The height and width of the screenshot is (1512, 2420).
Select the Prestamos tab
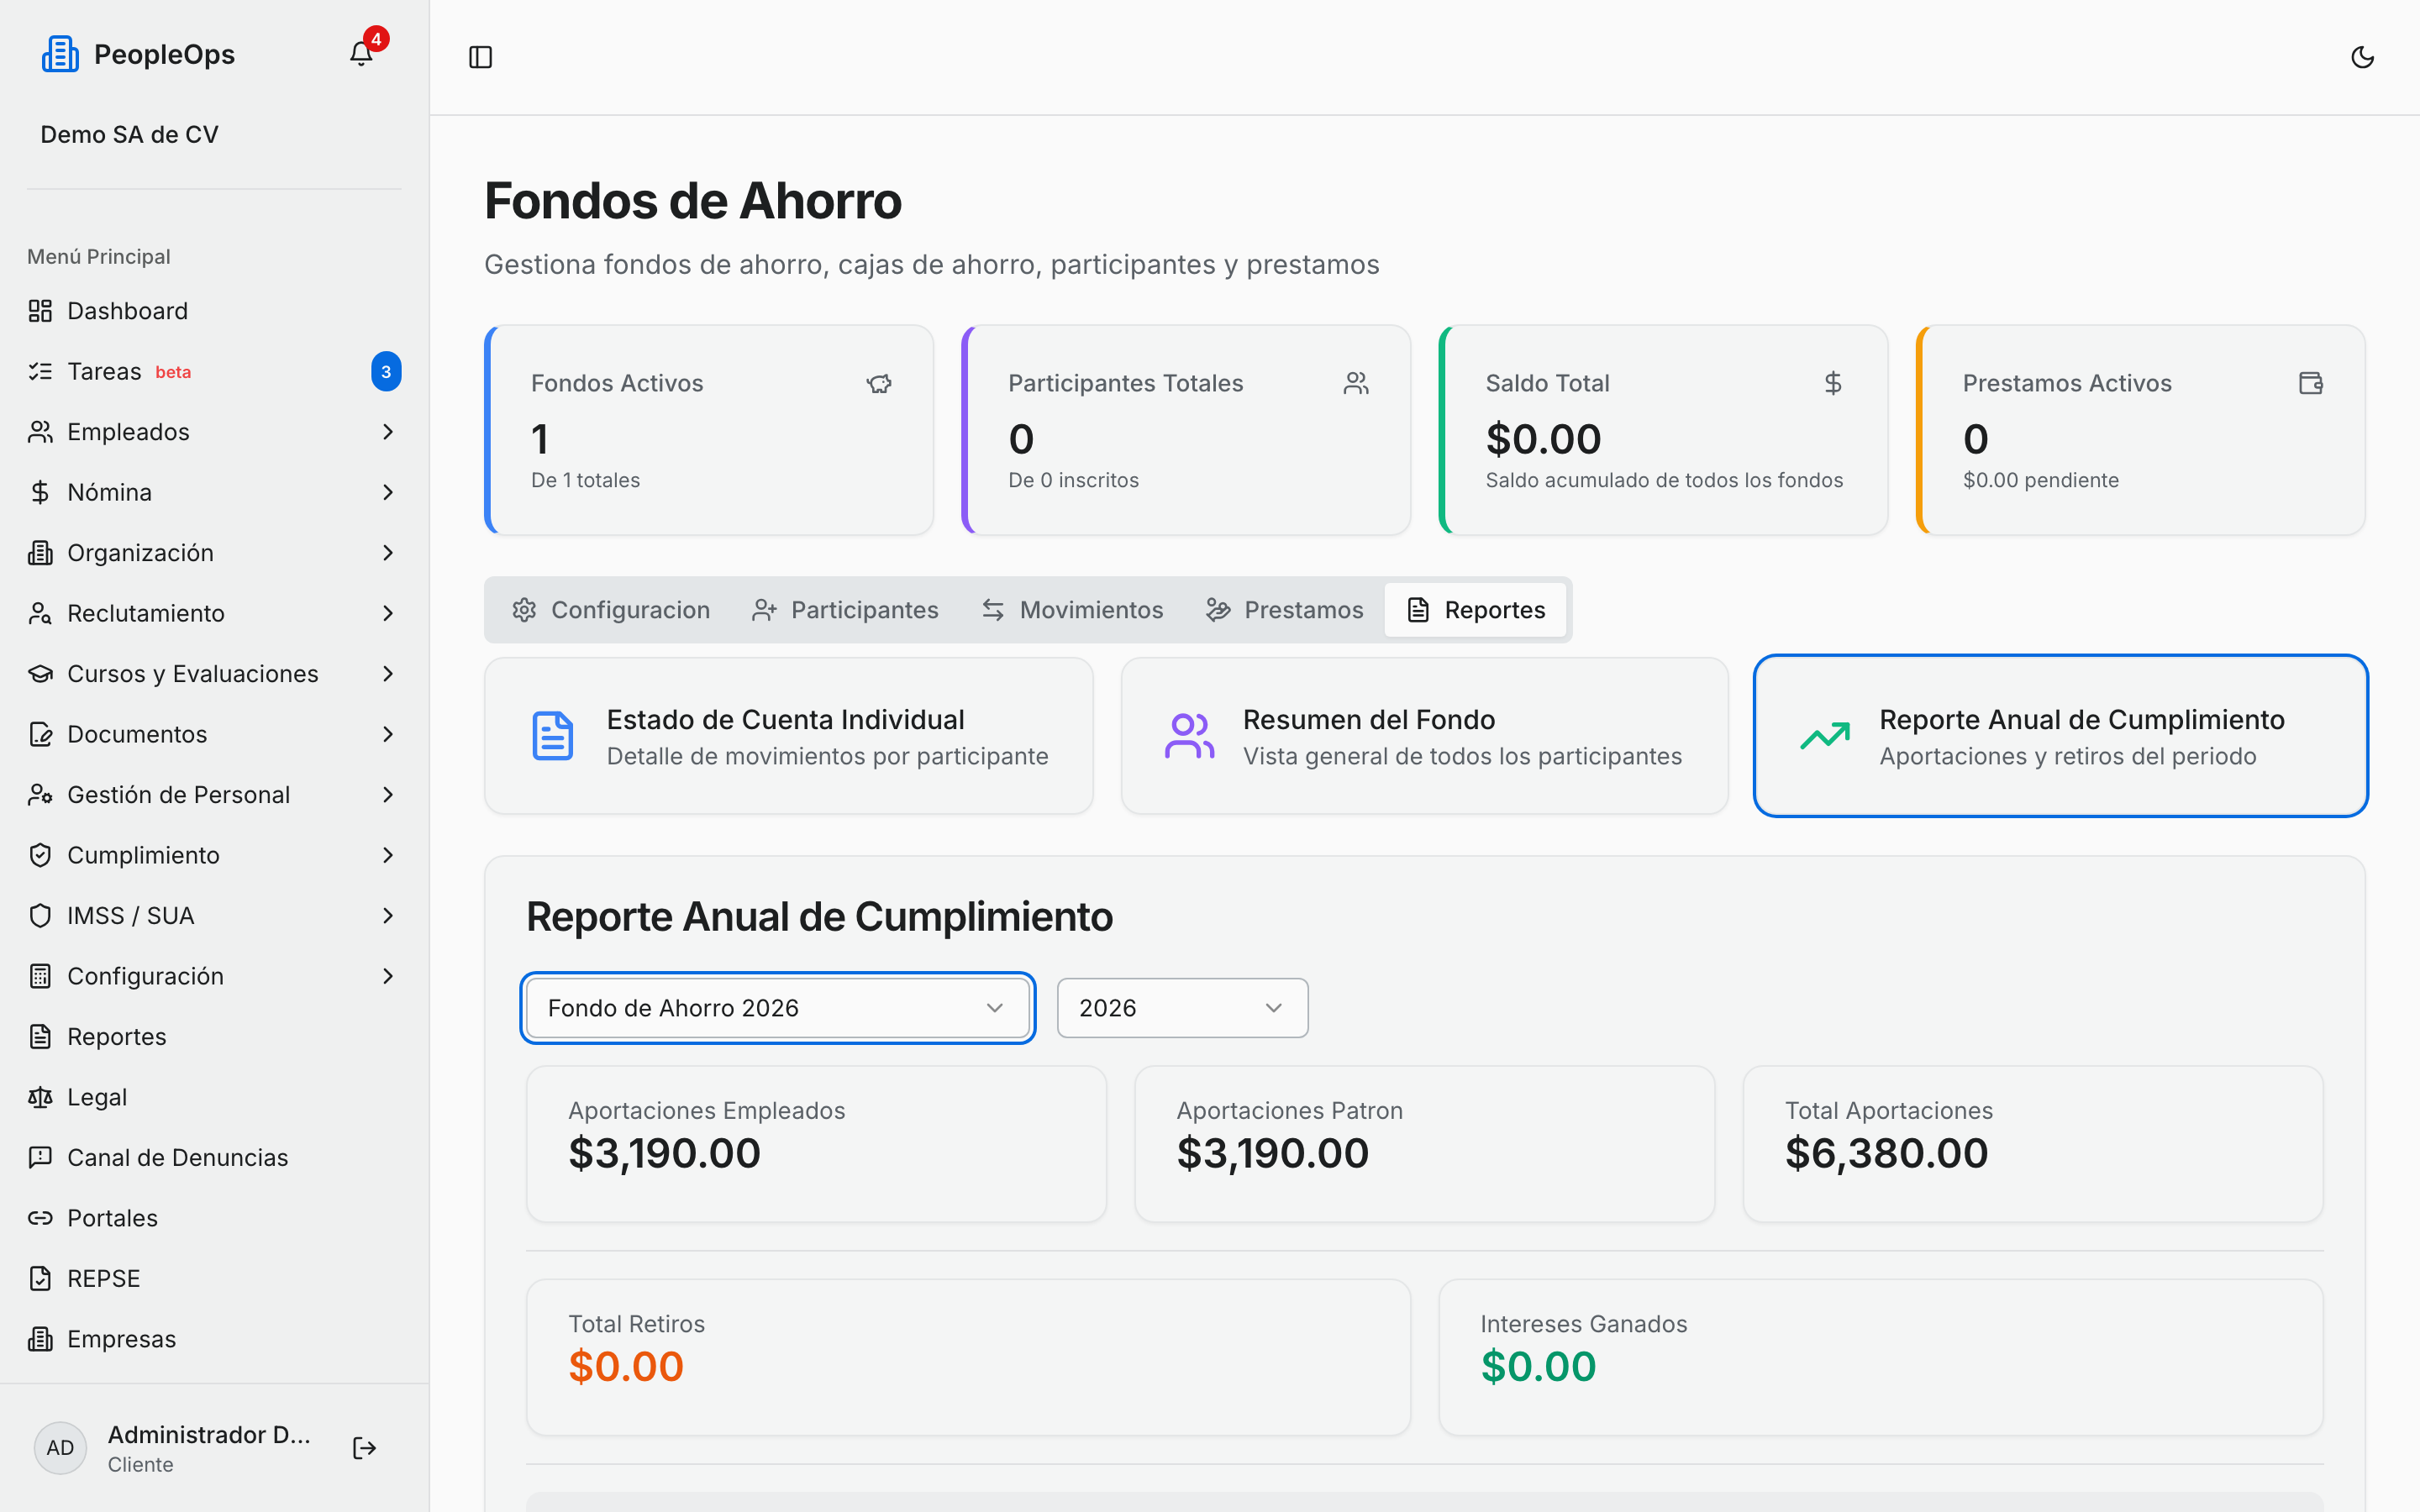[1285, 610]
